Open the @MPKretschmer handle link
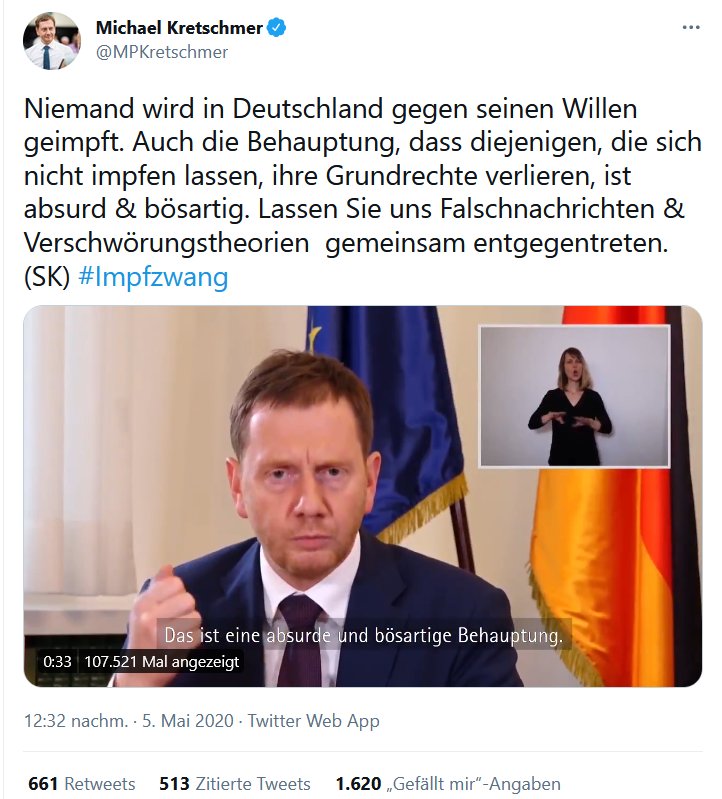 162,52
